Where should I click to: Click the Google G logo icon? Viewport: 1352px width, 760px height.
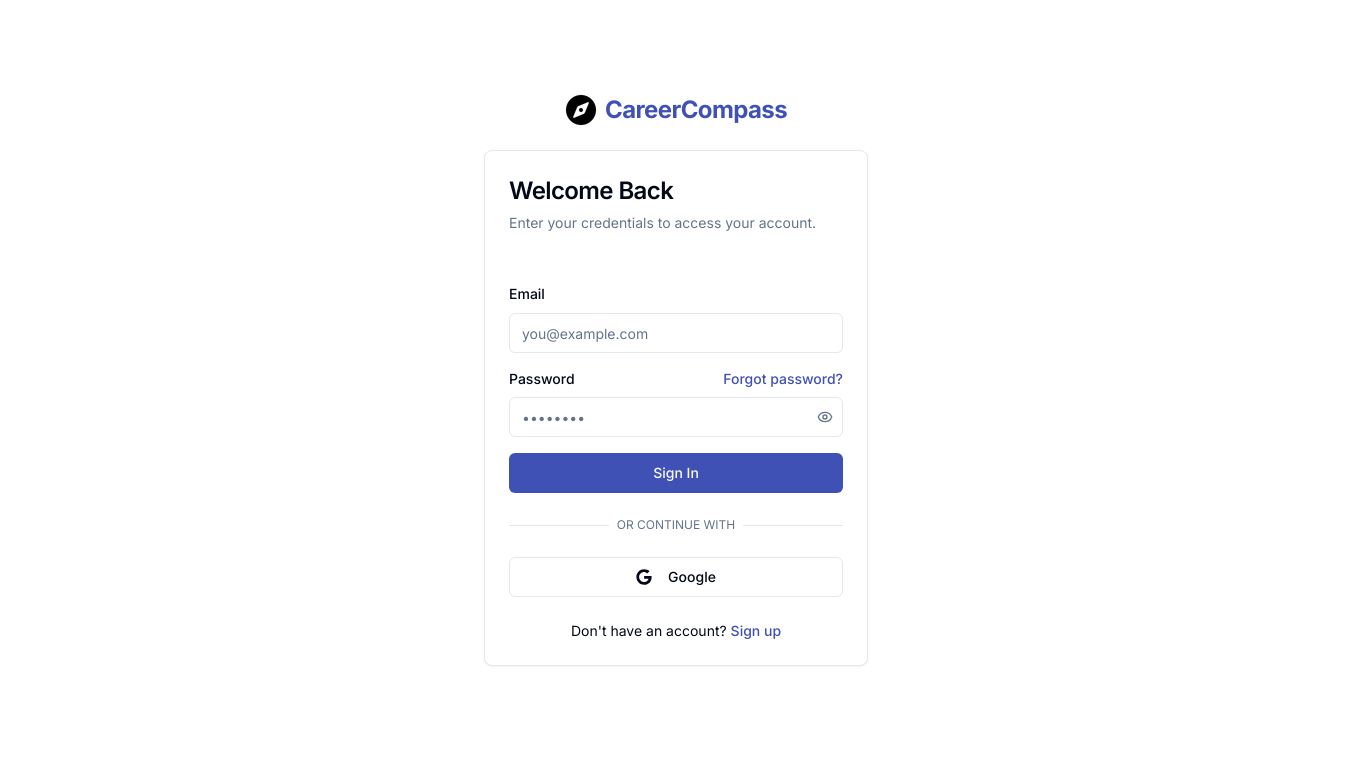click(644, 577)
